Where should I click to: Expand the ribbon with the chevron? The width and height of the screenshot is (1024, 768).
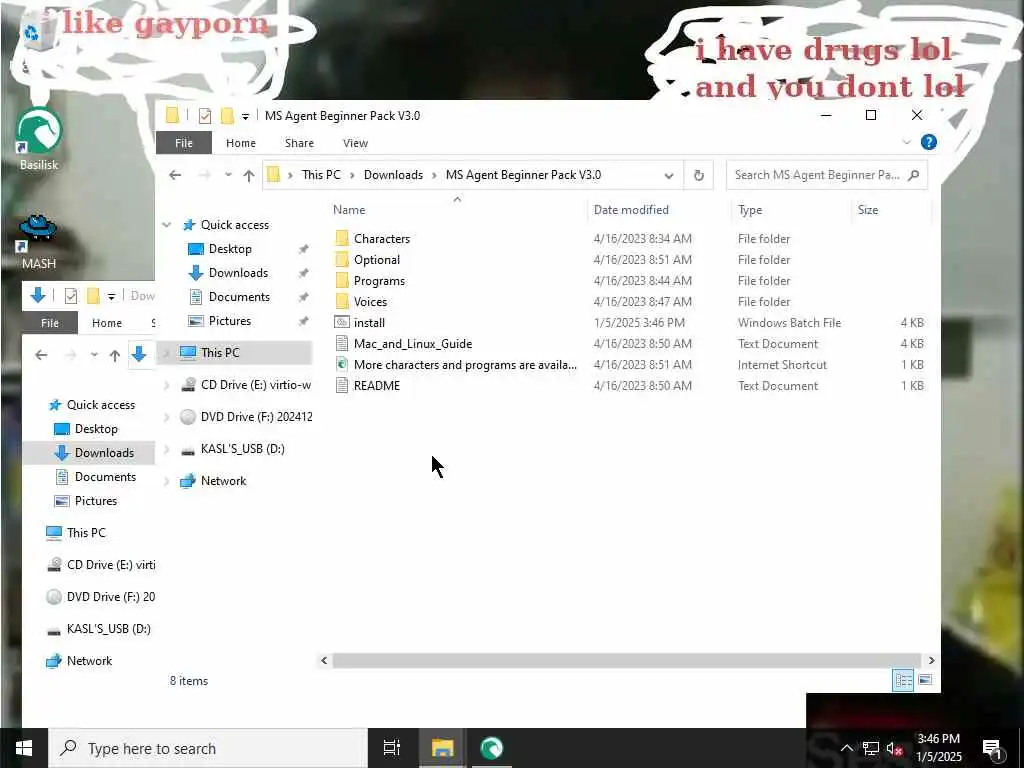click(x=906, y=142)
